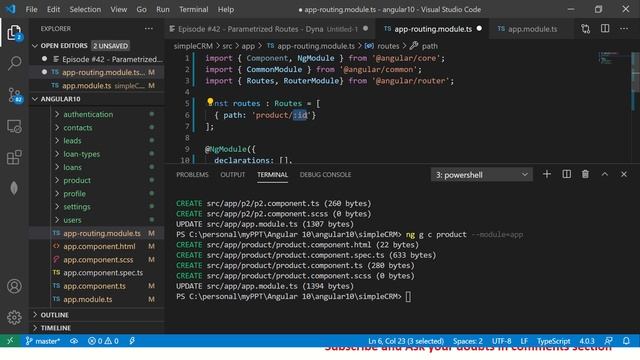Change indentation via Spaces: 2
This screenshot has height=360, width=640.
click(468, 341)
